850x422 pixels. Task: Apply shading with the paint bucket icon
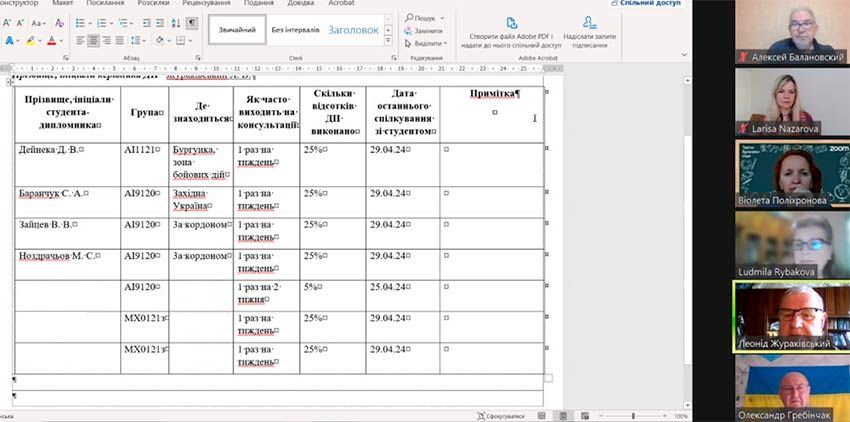click(159, 40)
